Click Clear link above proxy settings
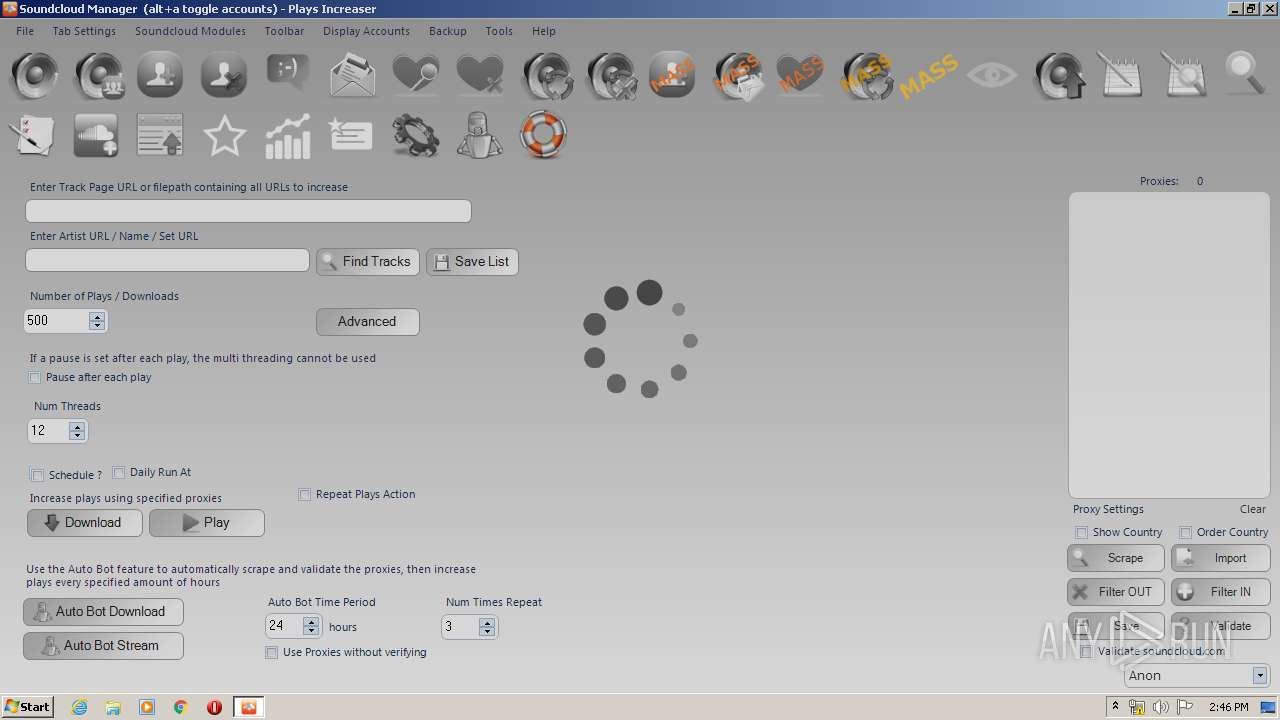The height and width of the screenshot is (720, 1280). [1253, 510]
